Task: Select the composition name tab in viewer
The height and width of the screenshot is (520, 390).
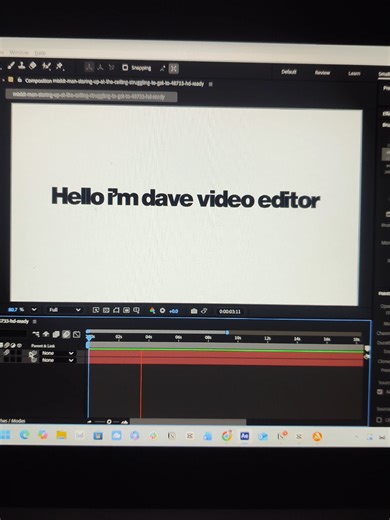Action: 91,96
